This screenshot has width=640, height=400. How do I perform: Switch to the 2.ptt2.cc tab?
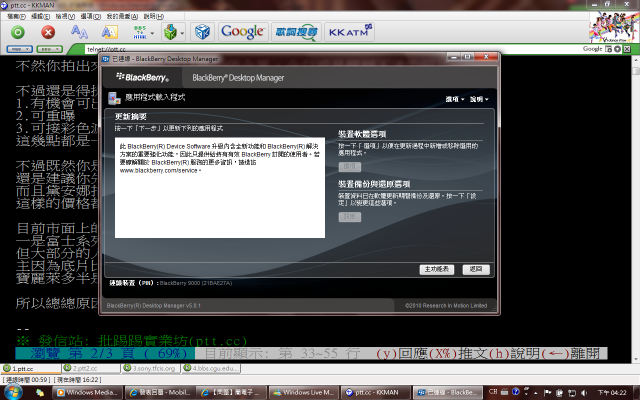point(91,369)
